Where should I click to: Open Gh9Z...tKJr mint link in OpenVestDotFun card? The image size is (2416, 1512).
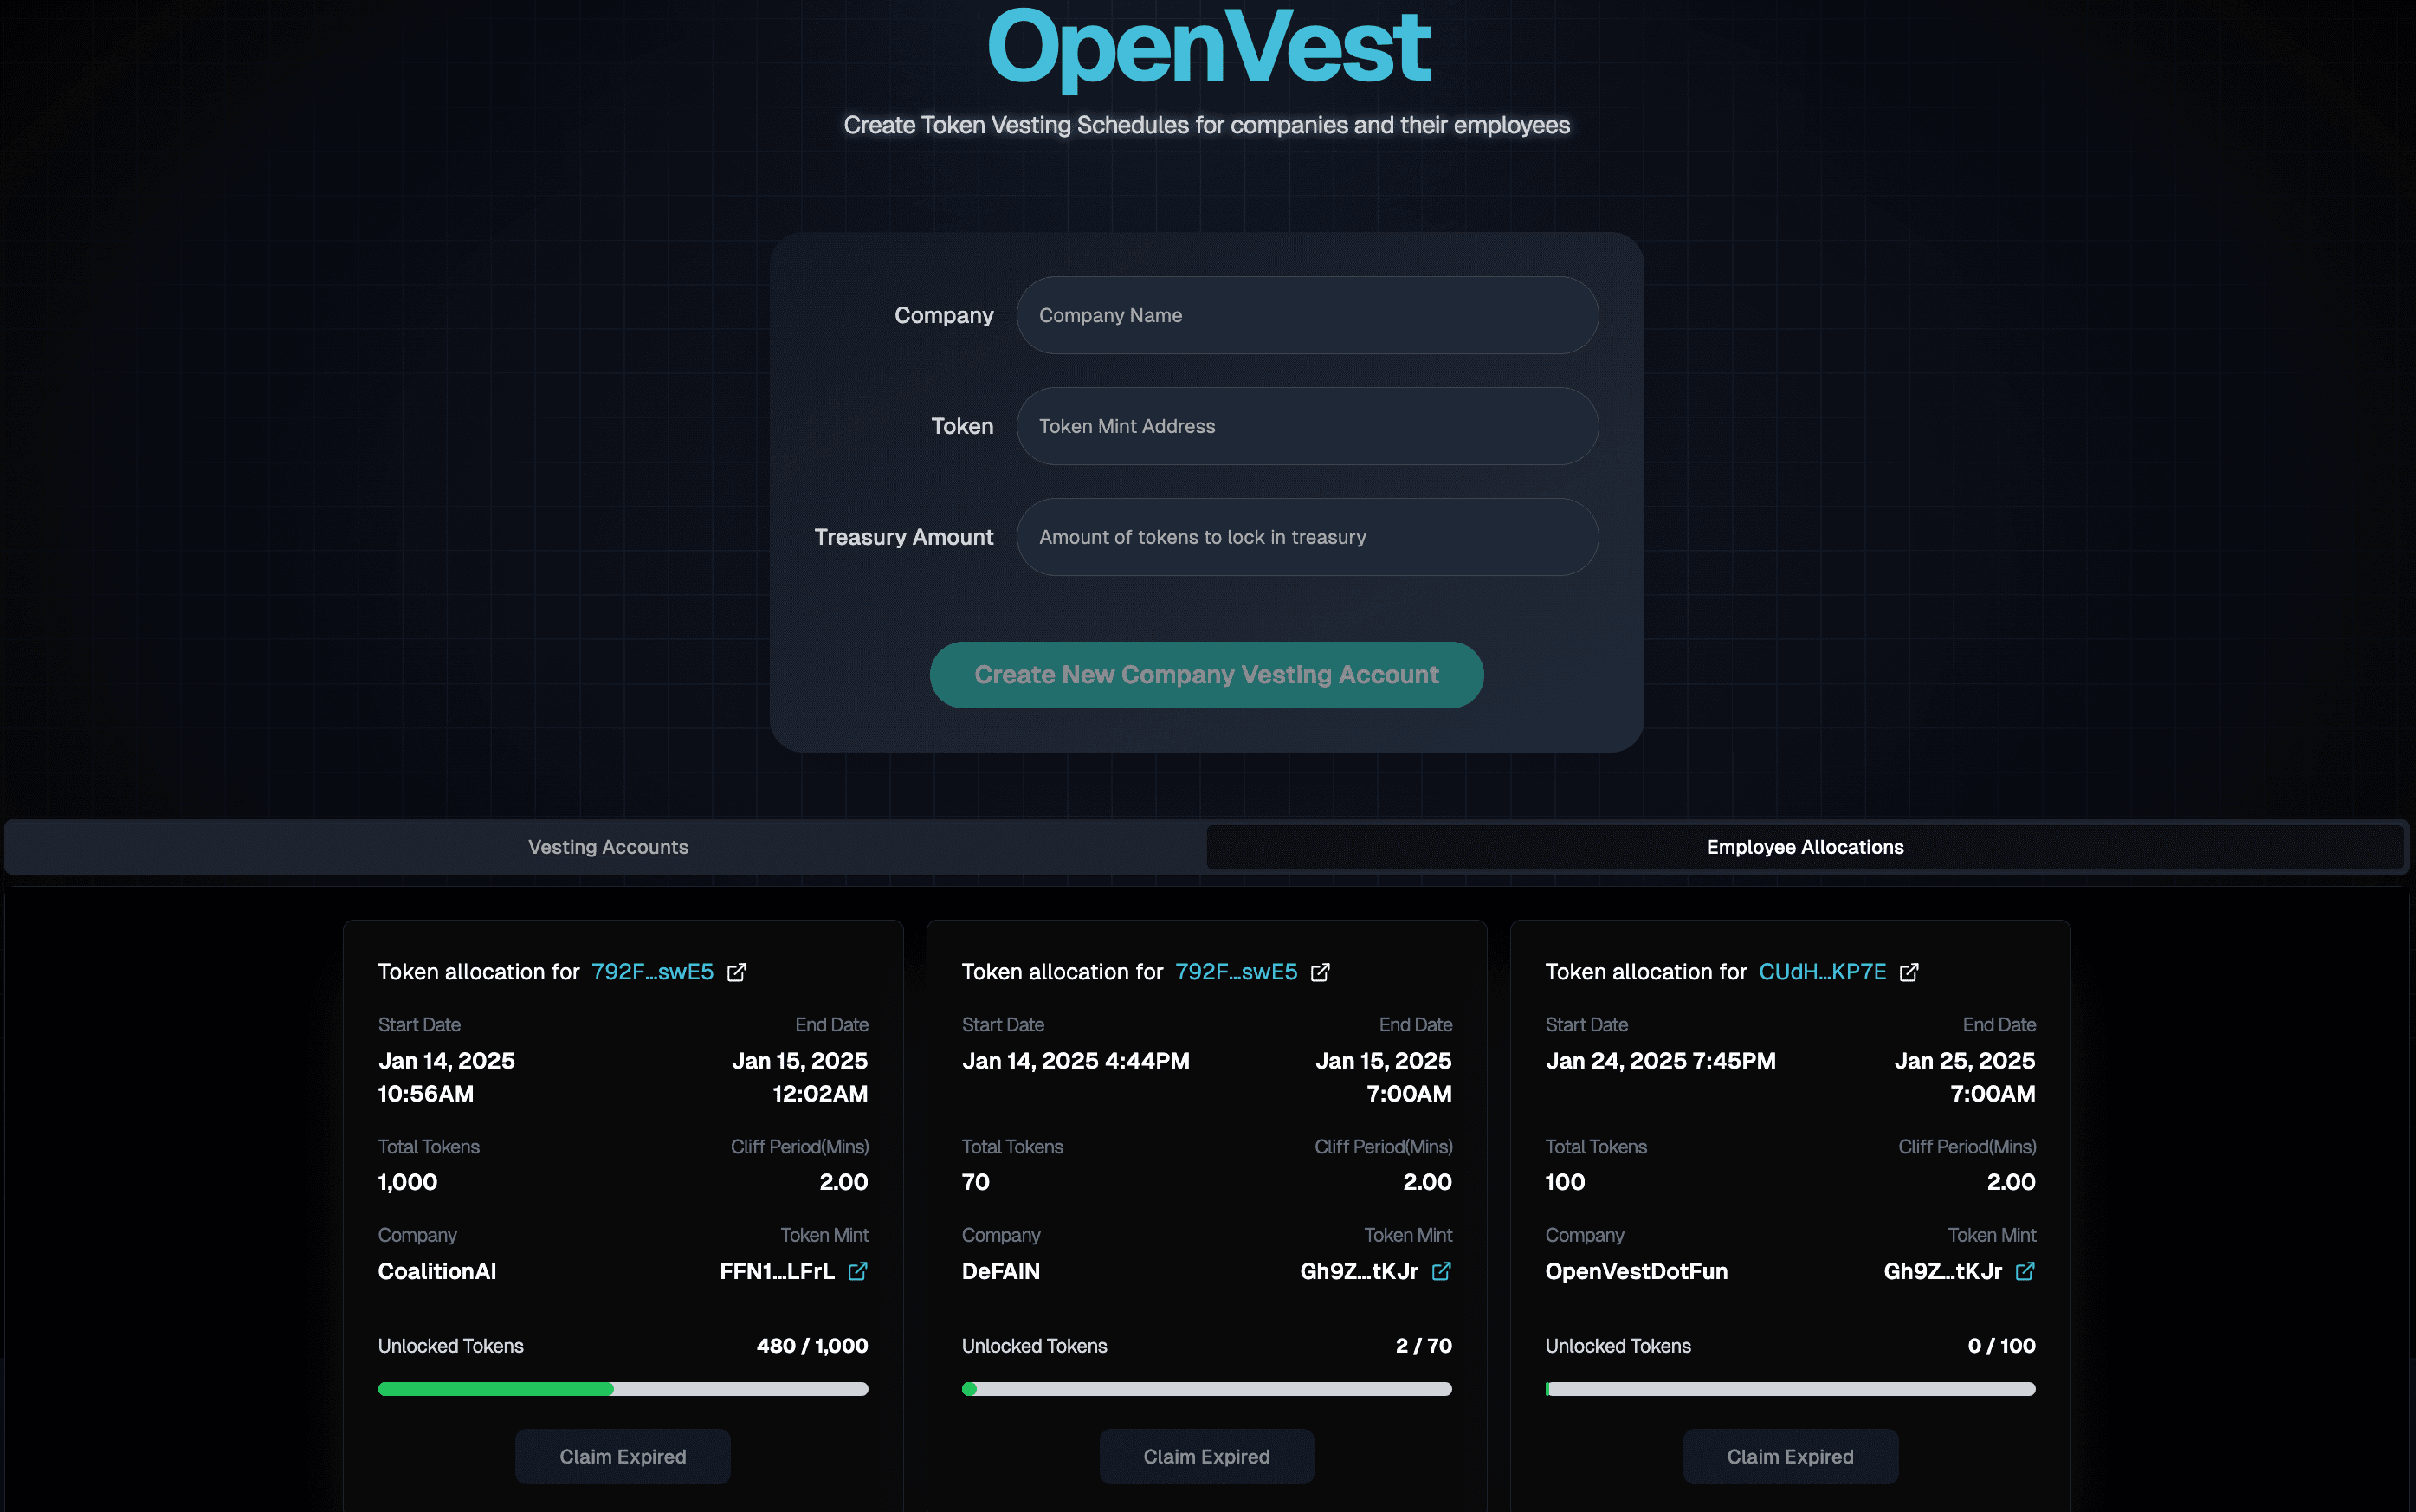[x=2026, y=1271]
